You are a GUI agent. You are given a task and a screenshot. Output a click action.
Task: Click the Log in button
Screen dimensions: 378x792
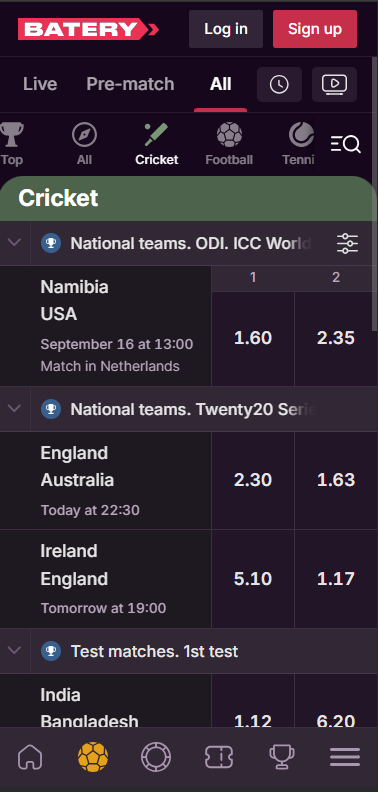[x=226, y=29]
